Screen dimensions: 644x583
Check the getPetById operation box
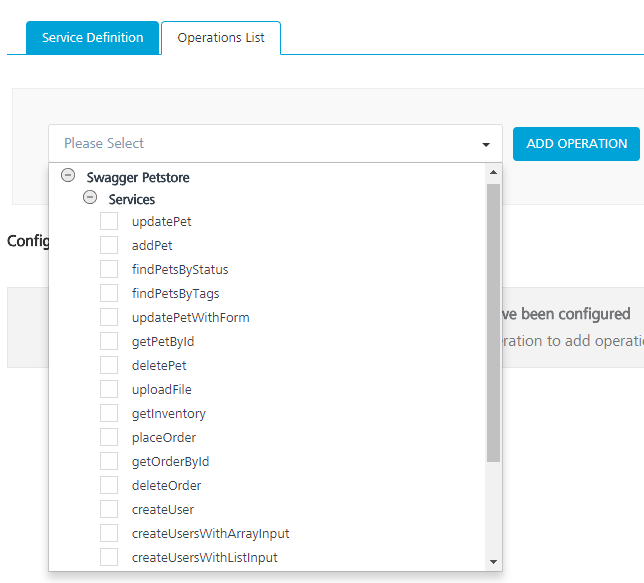[109, 341]
